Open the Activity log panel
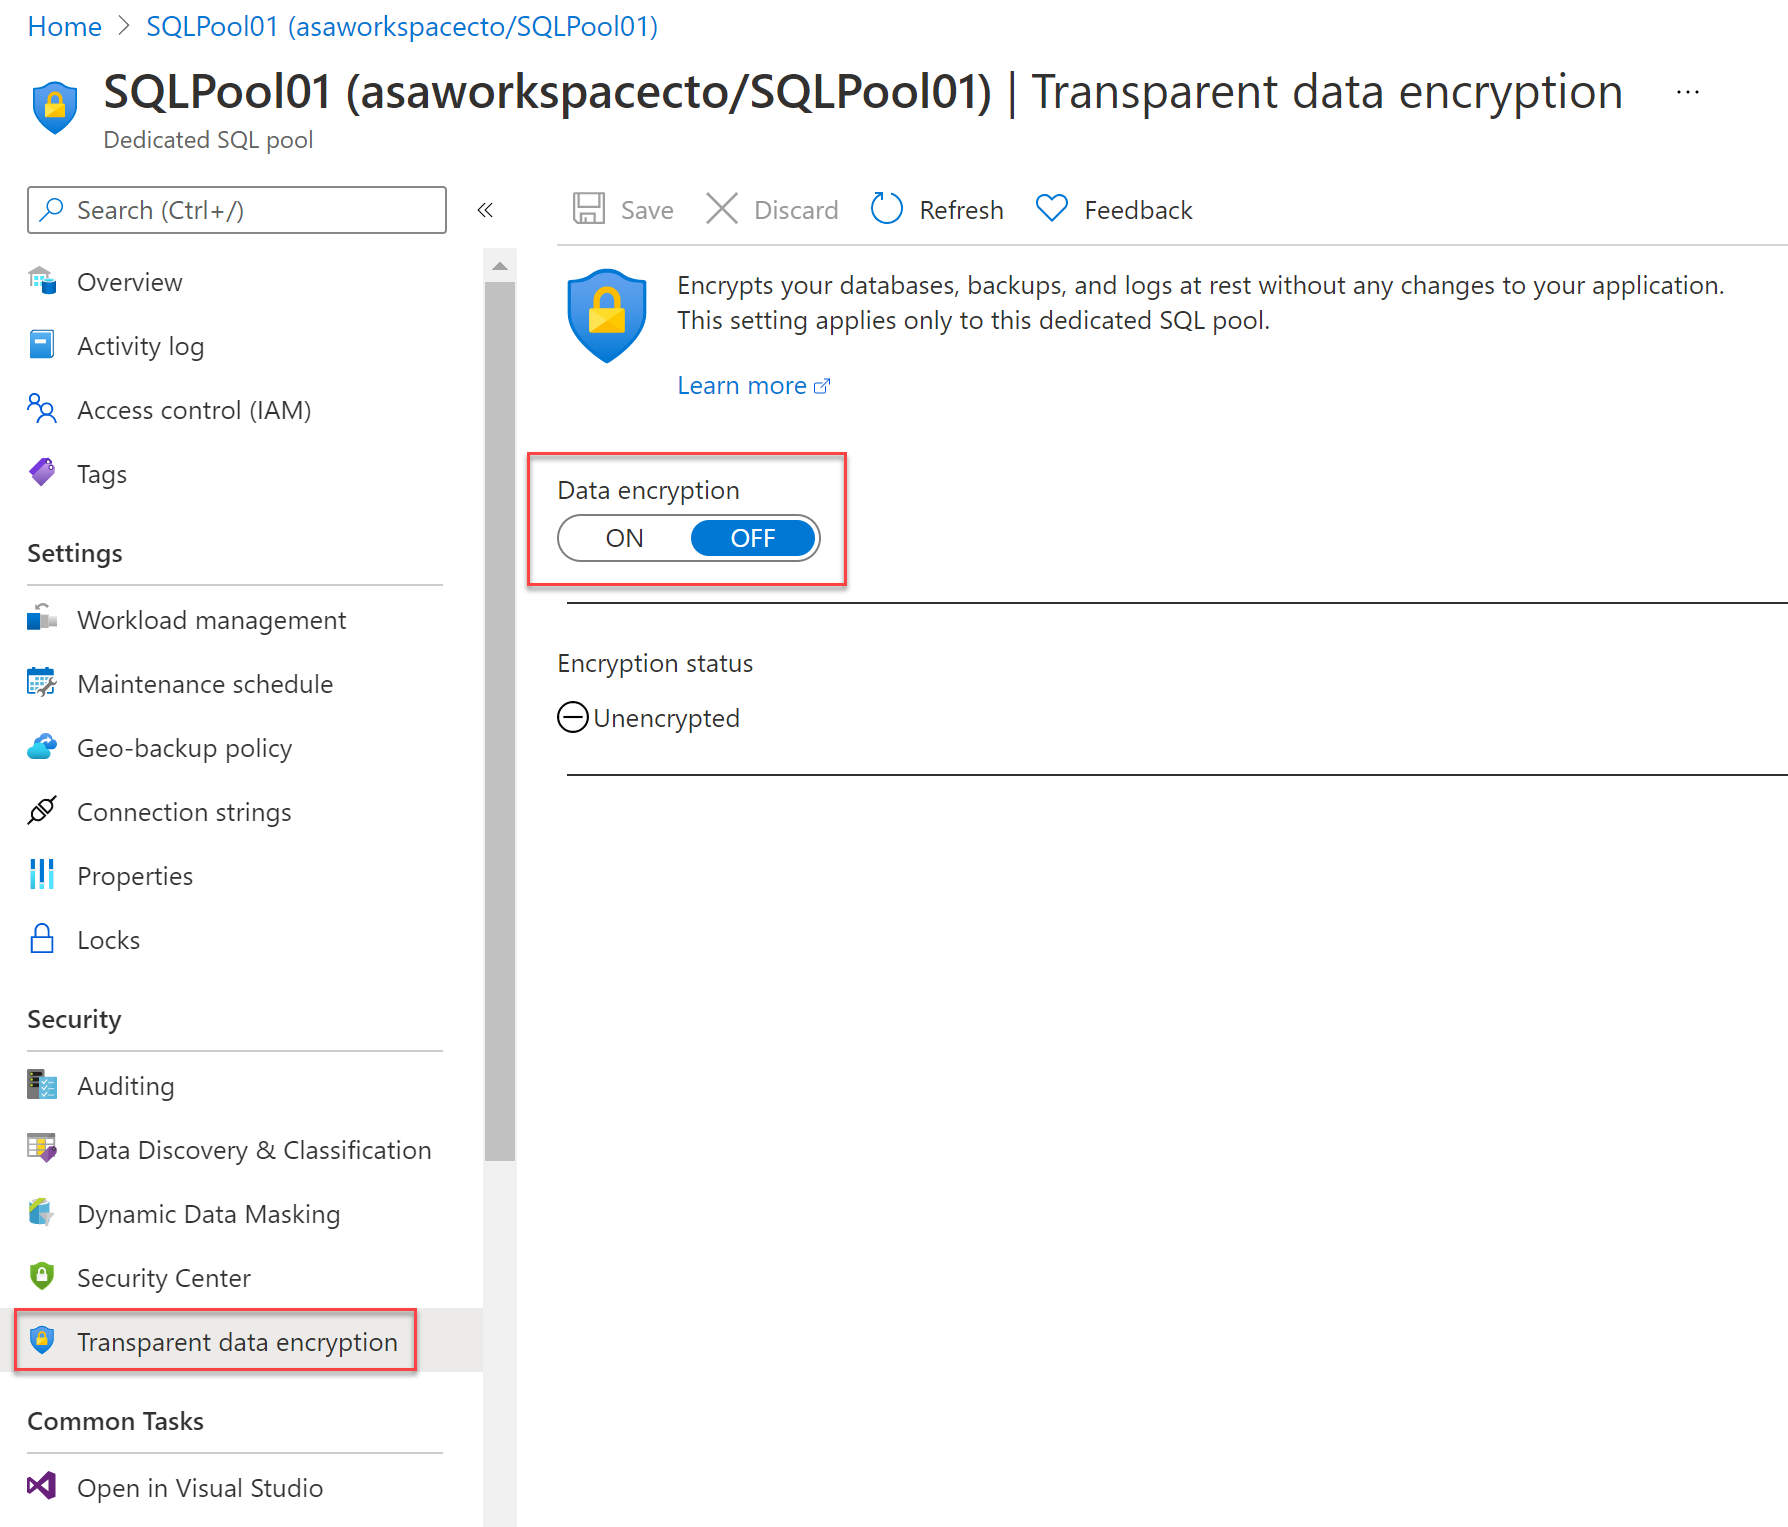The height and width of the screenshot is (1527, 1788). (x=140, y=345)
